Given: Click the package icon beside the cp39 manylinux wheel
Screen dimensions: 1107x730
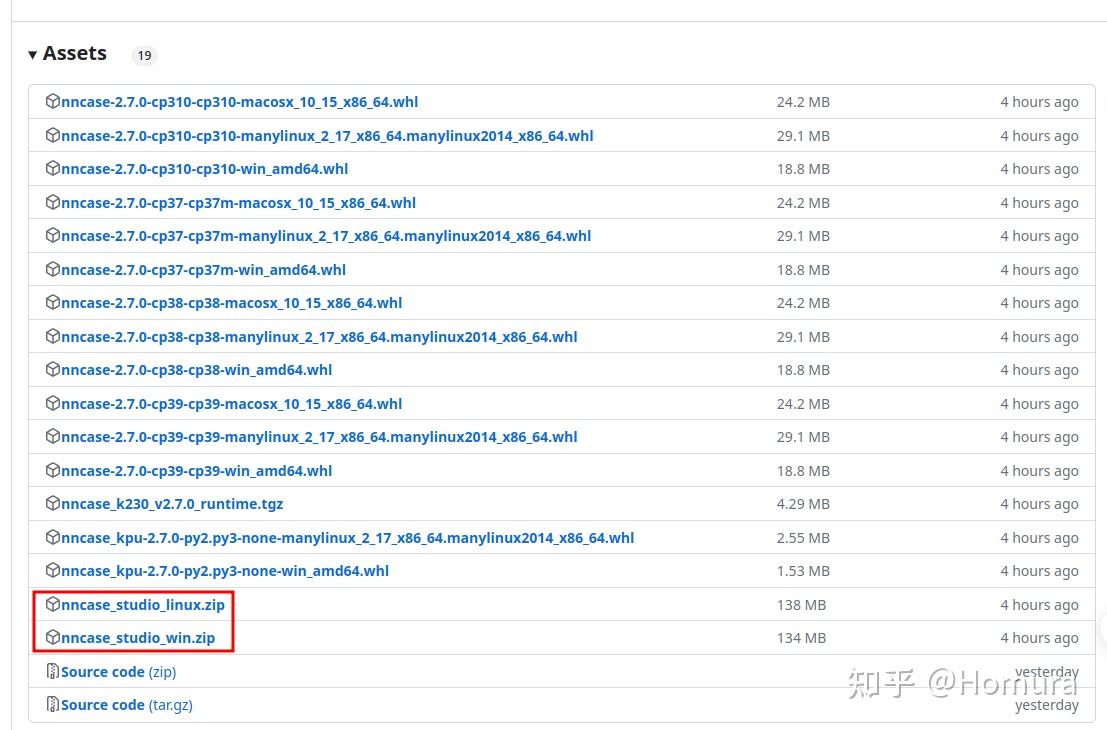Looking at the screenshot, I should [52, 436].
